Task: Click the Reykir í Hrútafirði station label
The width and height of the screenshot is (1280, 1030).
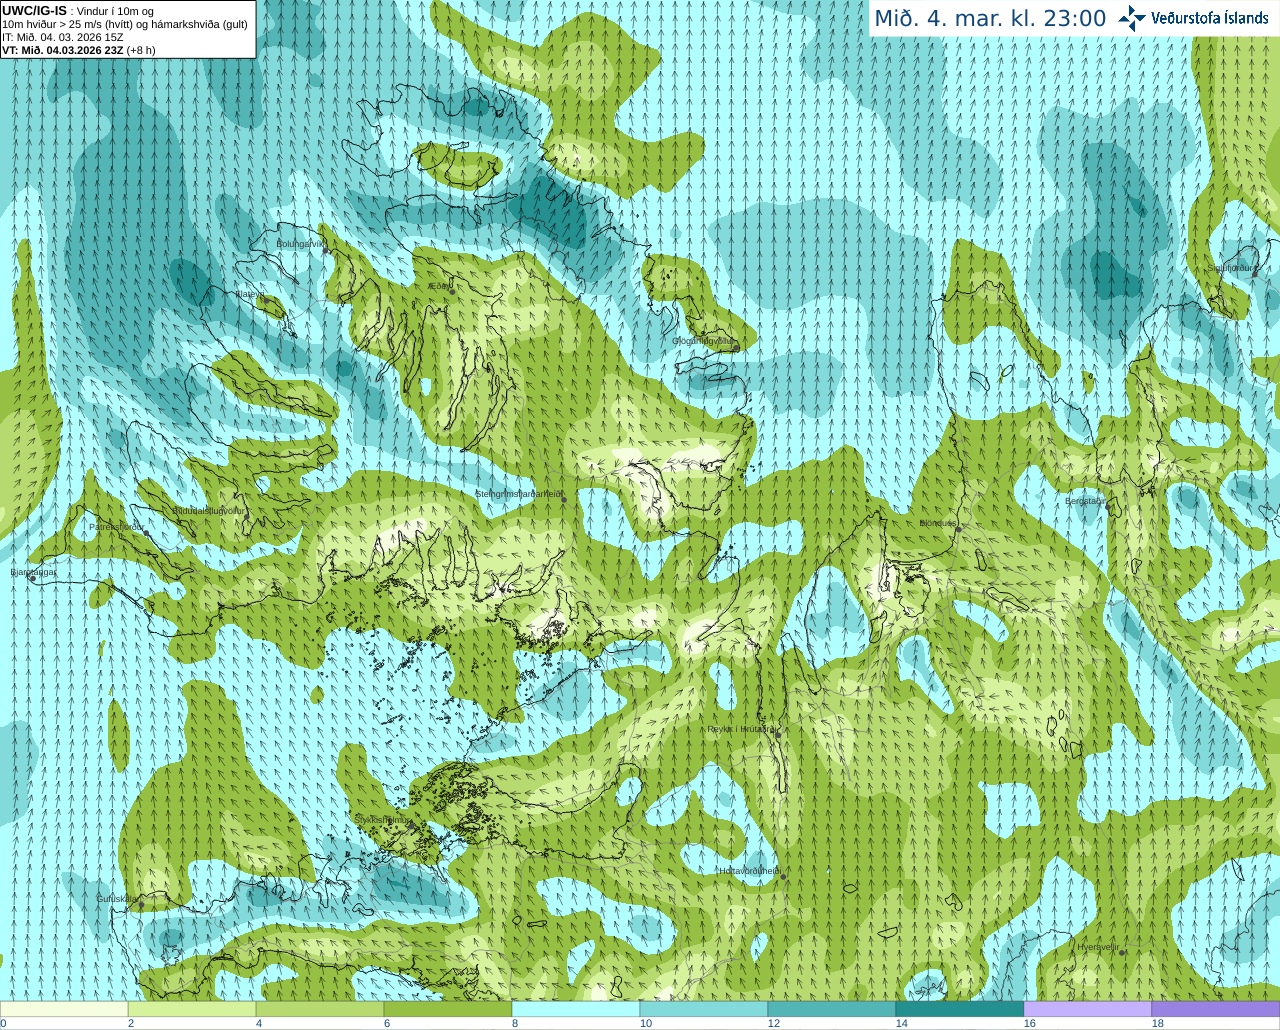Action: (x=742, y=730)
